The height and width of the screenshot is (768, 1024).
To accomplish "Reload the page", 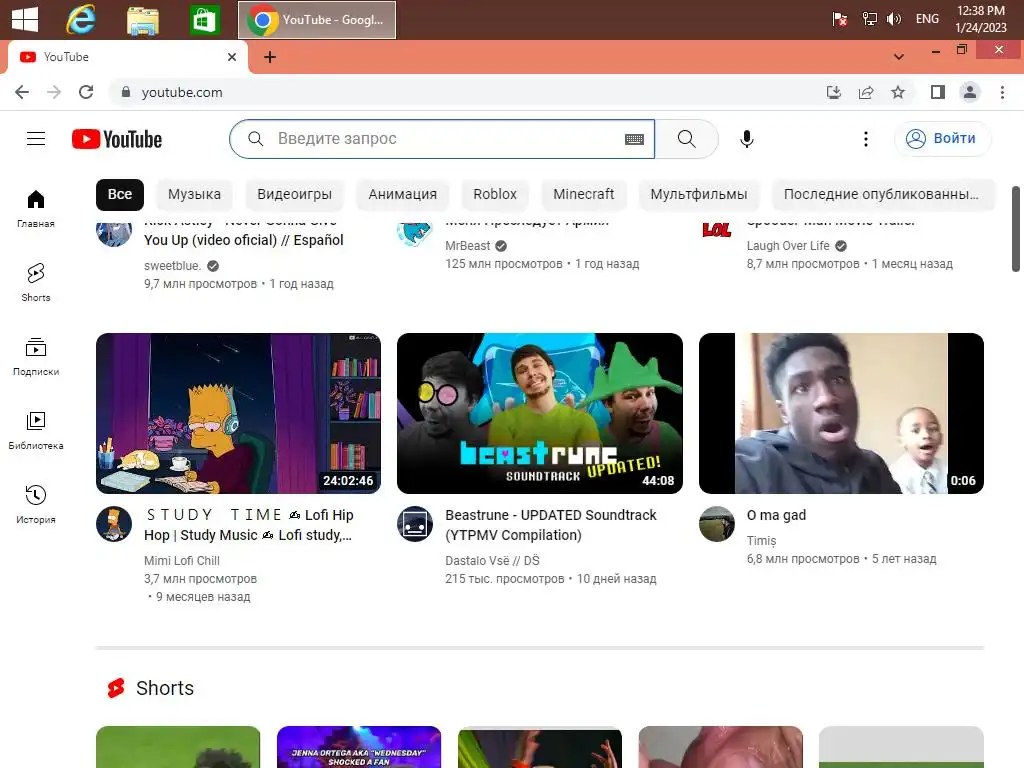I will click(x=86, y=92).
